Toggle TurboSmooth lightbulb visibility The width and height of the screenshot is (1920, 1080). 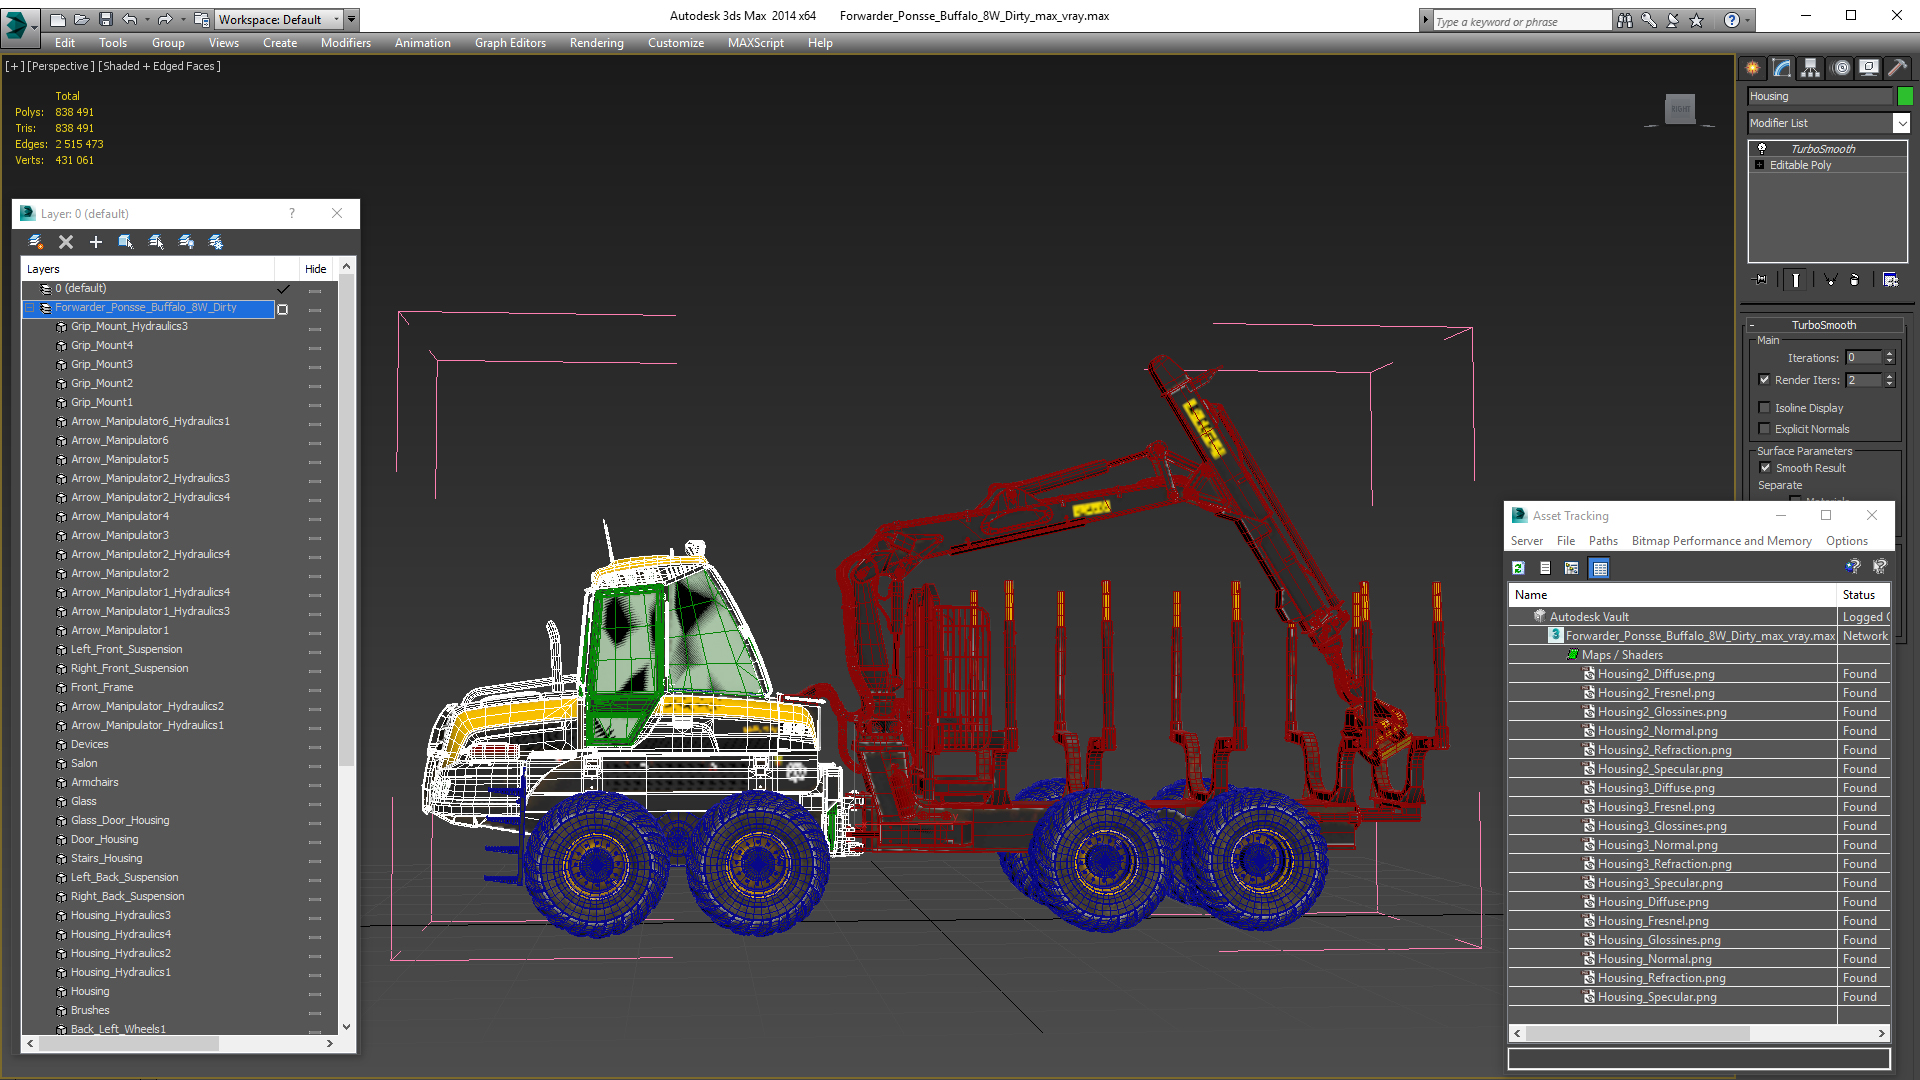[1762, 148]
